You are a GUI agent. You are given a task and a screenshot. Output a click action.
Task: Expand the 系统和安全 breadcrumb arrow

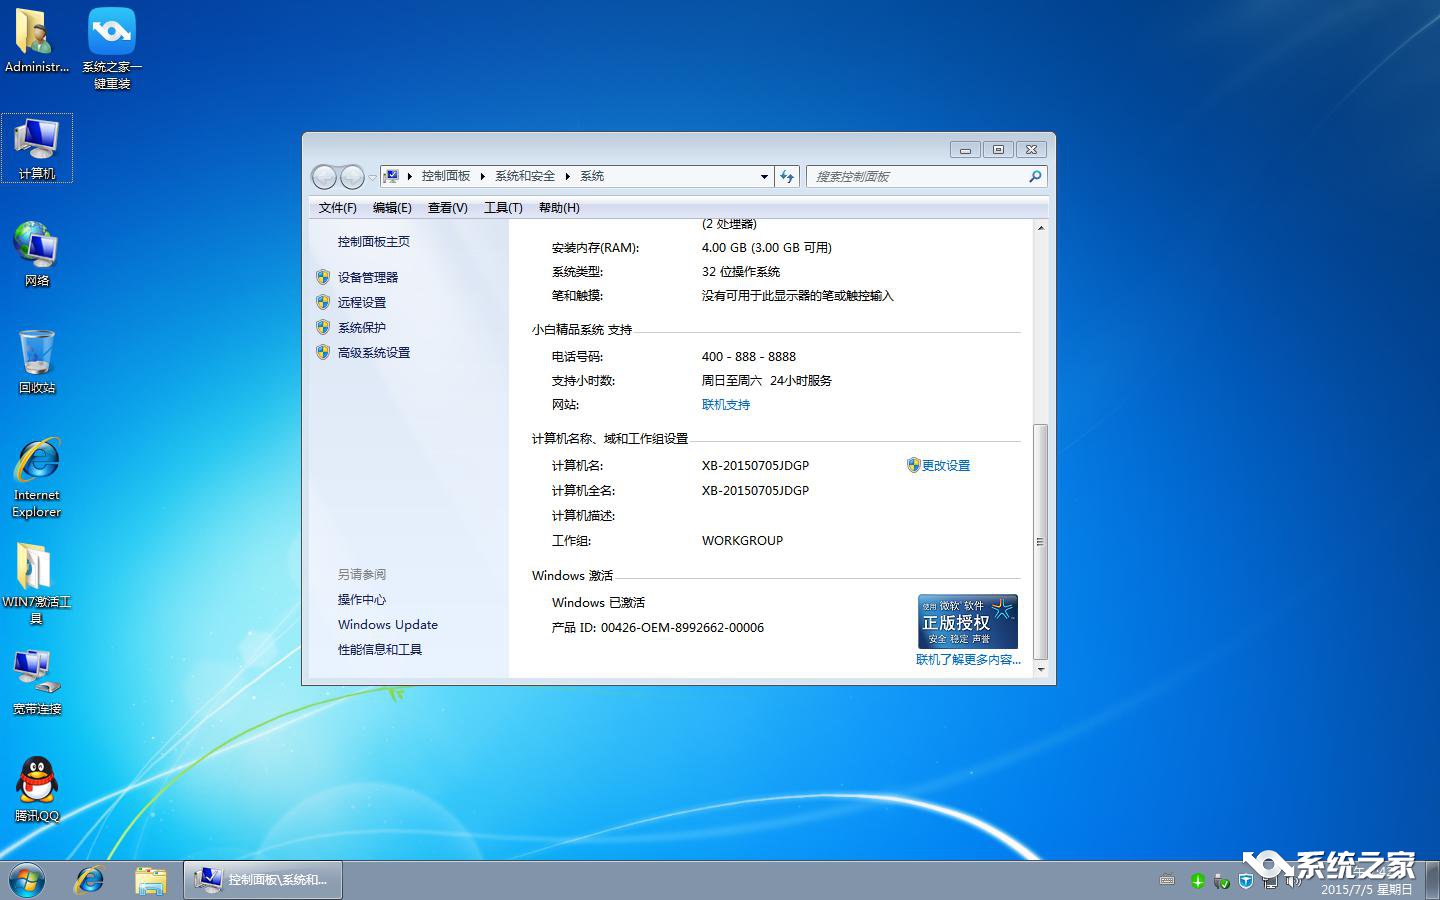click(565, 176)
